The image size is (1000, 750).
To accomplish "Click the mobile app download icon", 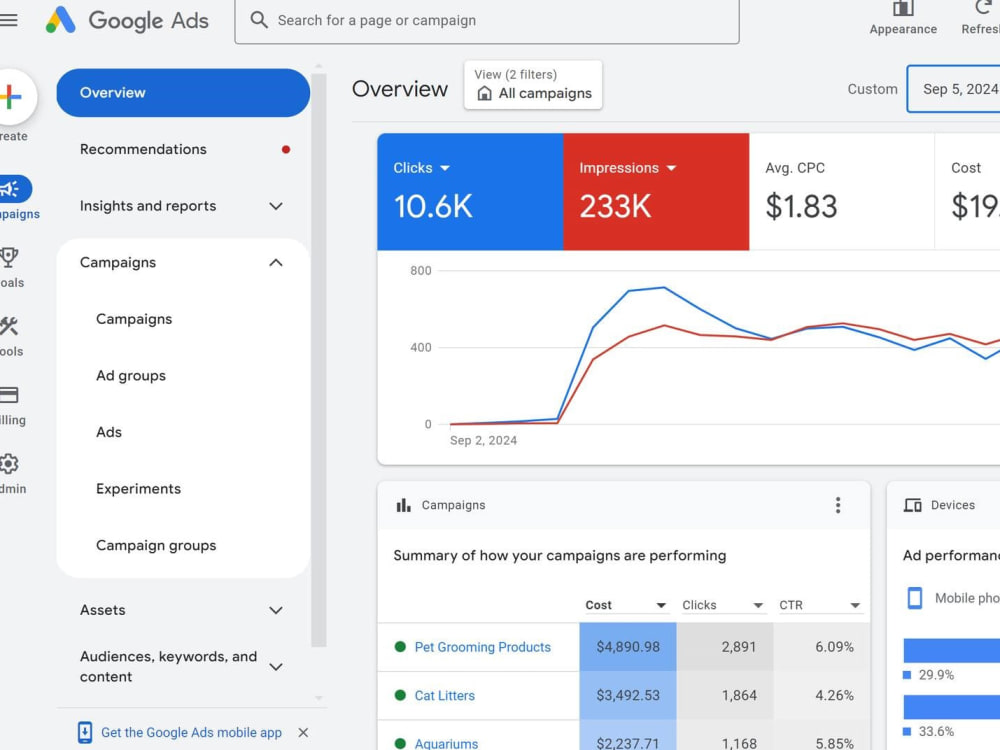I will (x=84, y=732).
